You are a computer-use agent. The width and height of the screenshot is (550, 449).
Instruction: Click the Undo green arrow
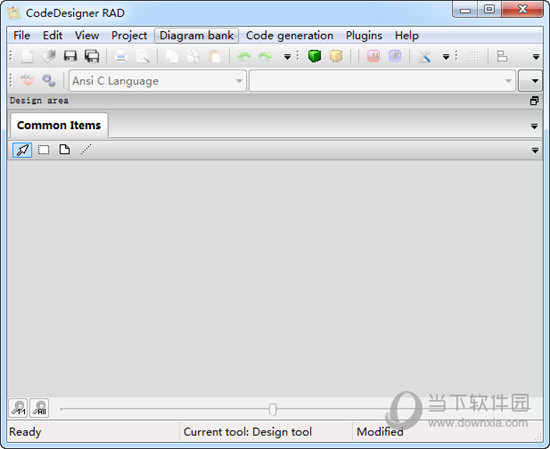244,56
